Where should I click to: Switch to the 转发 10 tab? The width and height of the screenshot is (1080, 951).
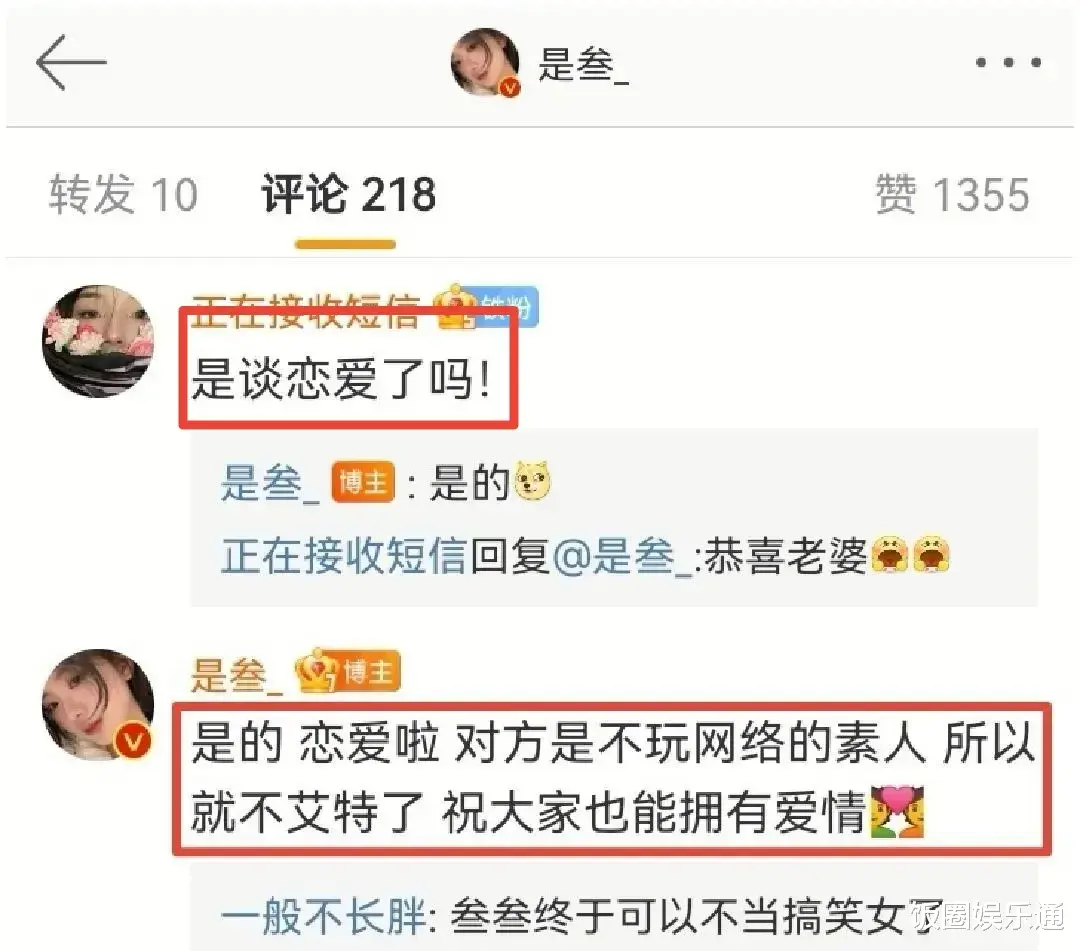click(x=124, y=194)
